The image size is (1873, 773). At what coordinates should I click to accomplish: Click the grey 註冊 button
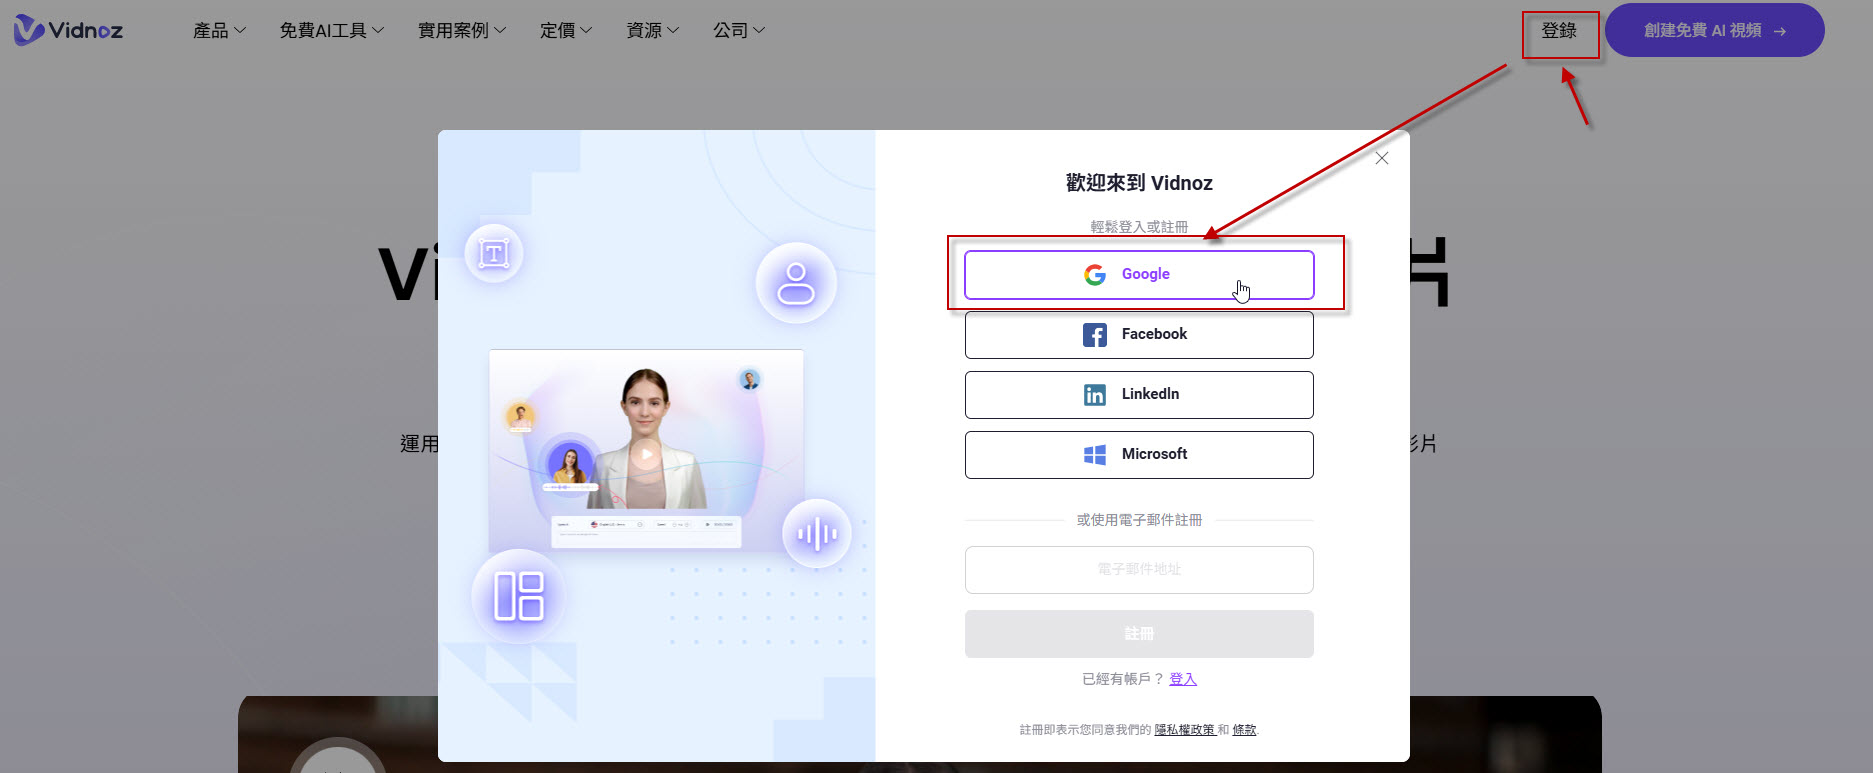coord(1139,634)
